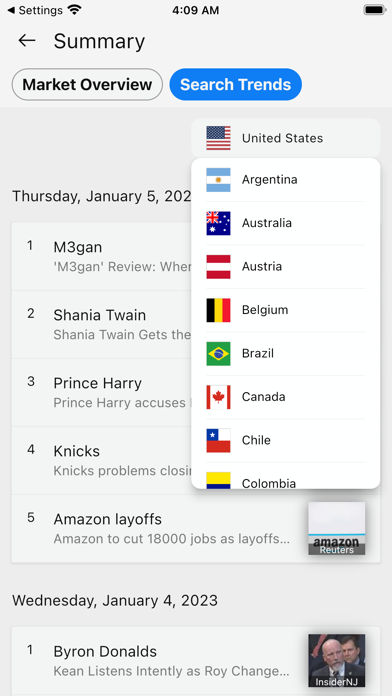392x696 pixels.
Task: Click the Belgium flag icon
Action: [218, 310]
